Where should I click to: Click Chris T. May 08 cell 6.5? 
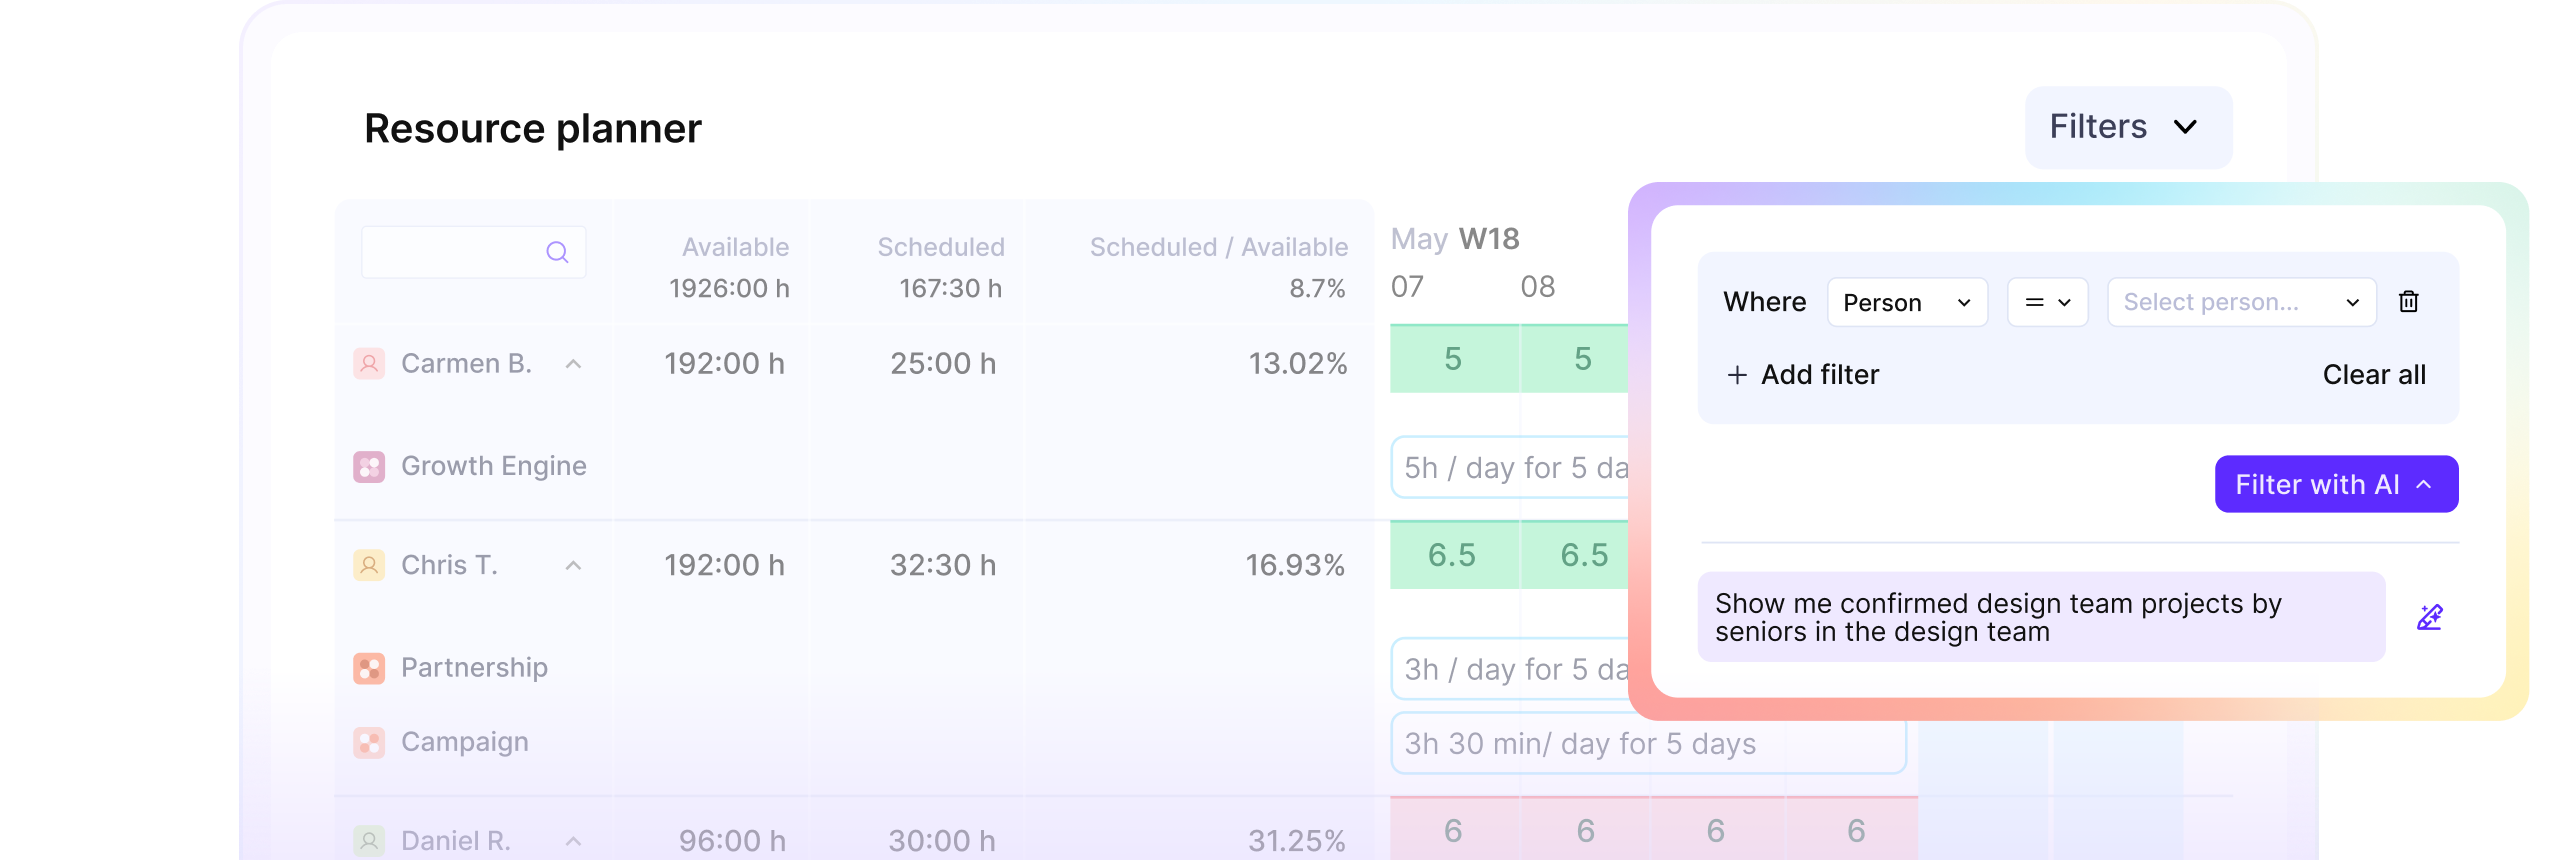[x=1576, y=555]
